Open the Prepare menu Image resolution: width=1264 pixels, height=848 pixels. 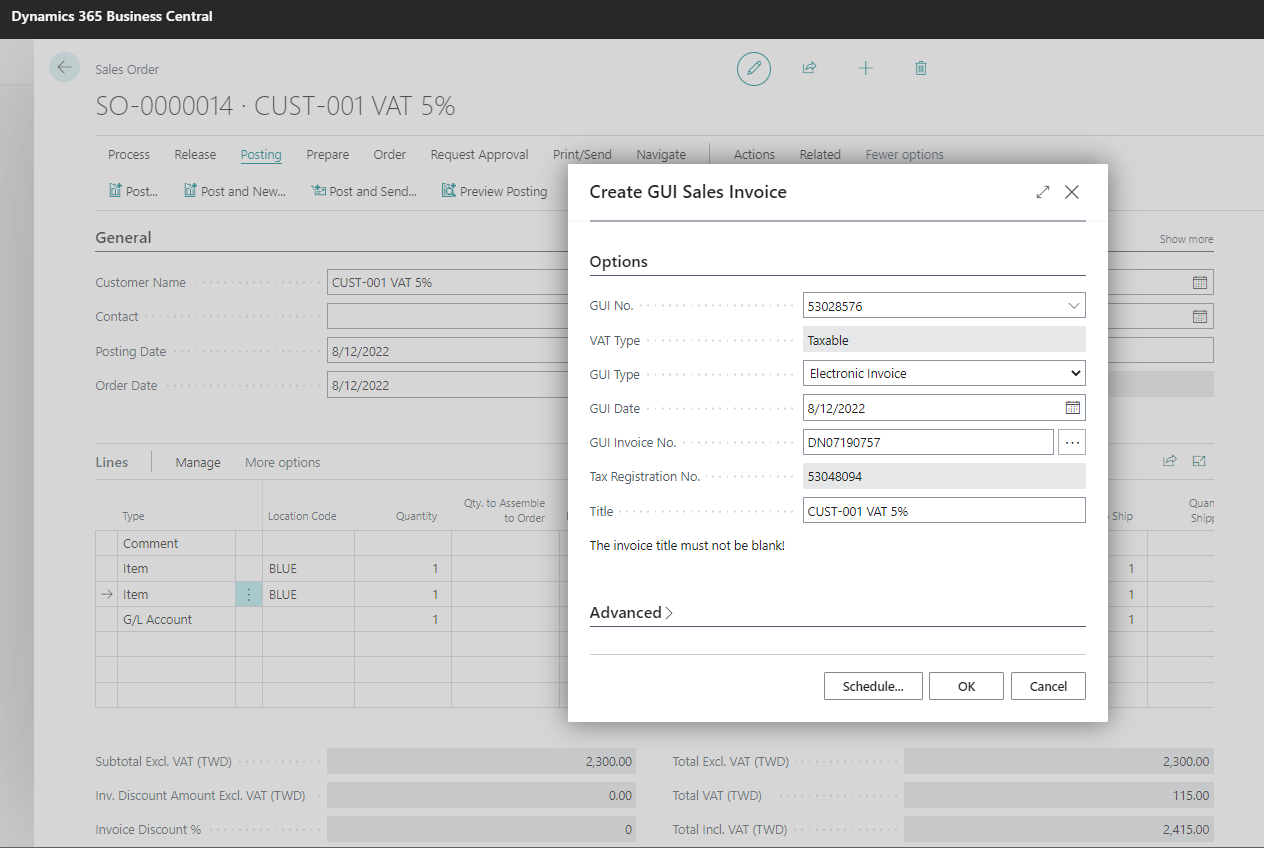coord(328,155)
